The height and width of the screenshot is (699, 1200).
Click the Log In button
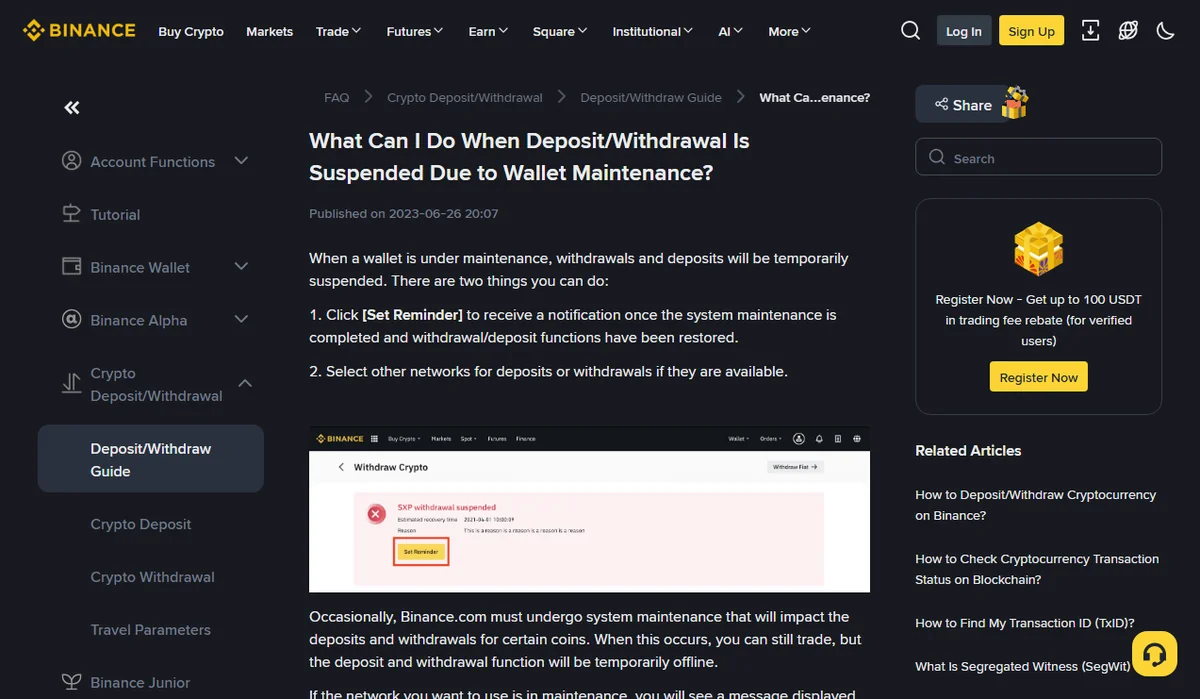964,31
